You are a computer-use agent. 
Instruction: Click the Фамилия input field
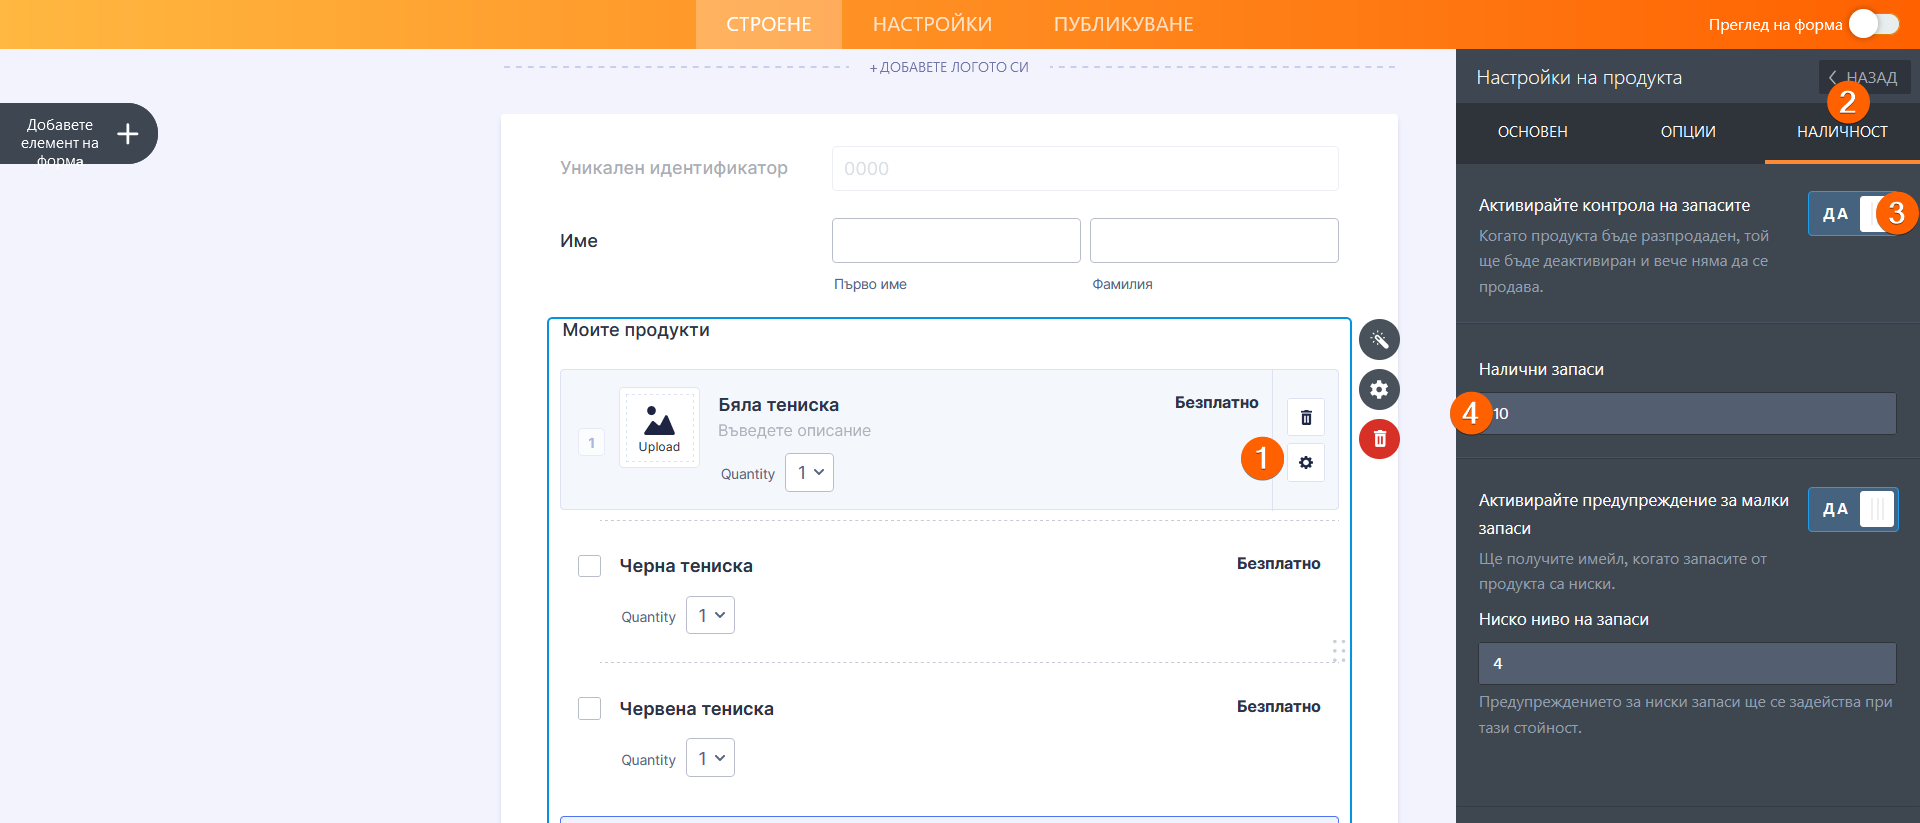[x=1214, y=240]
